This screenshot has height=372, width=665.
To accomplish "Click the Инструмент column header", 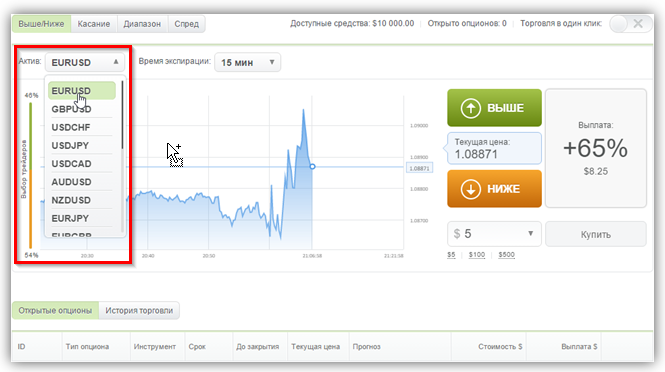I will (x=154, y=347).
